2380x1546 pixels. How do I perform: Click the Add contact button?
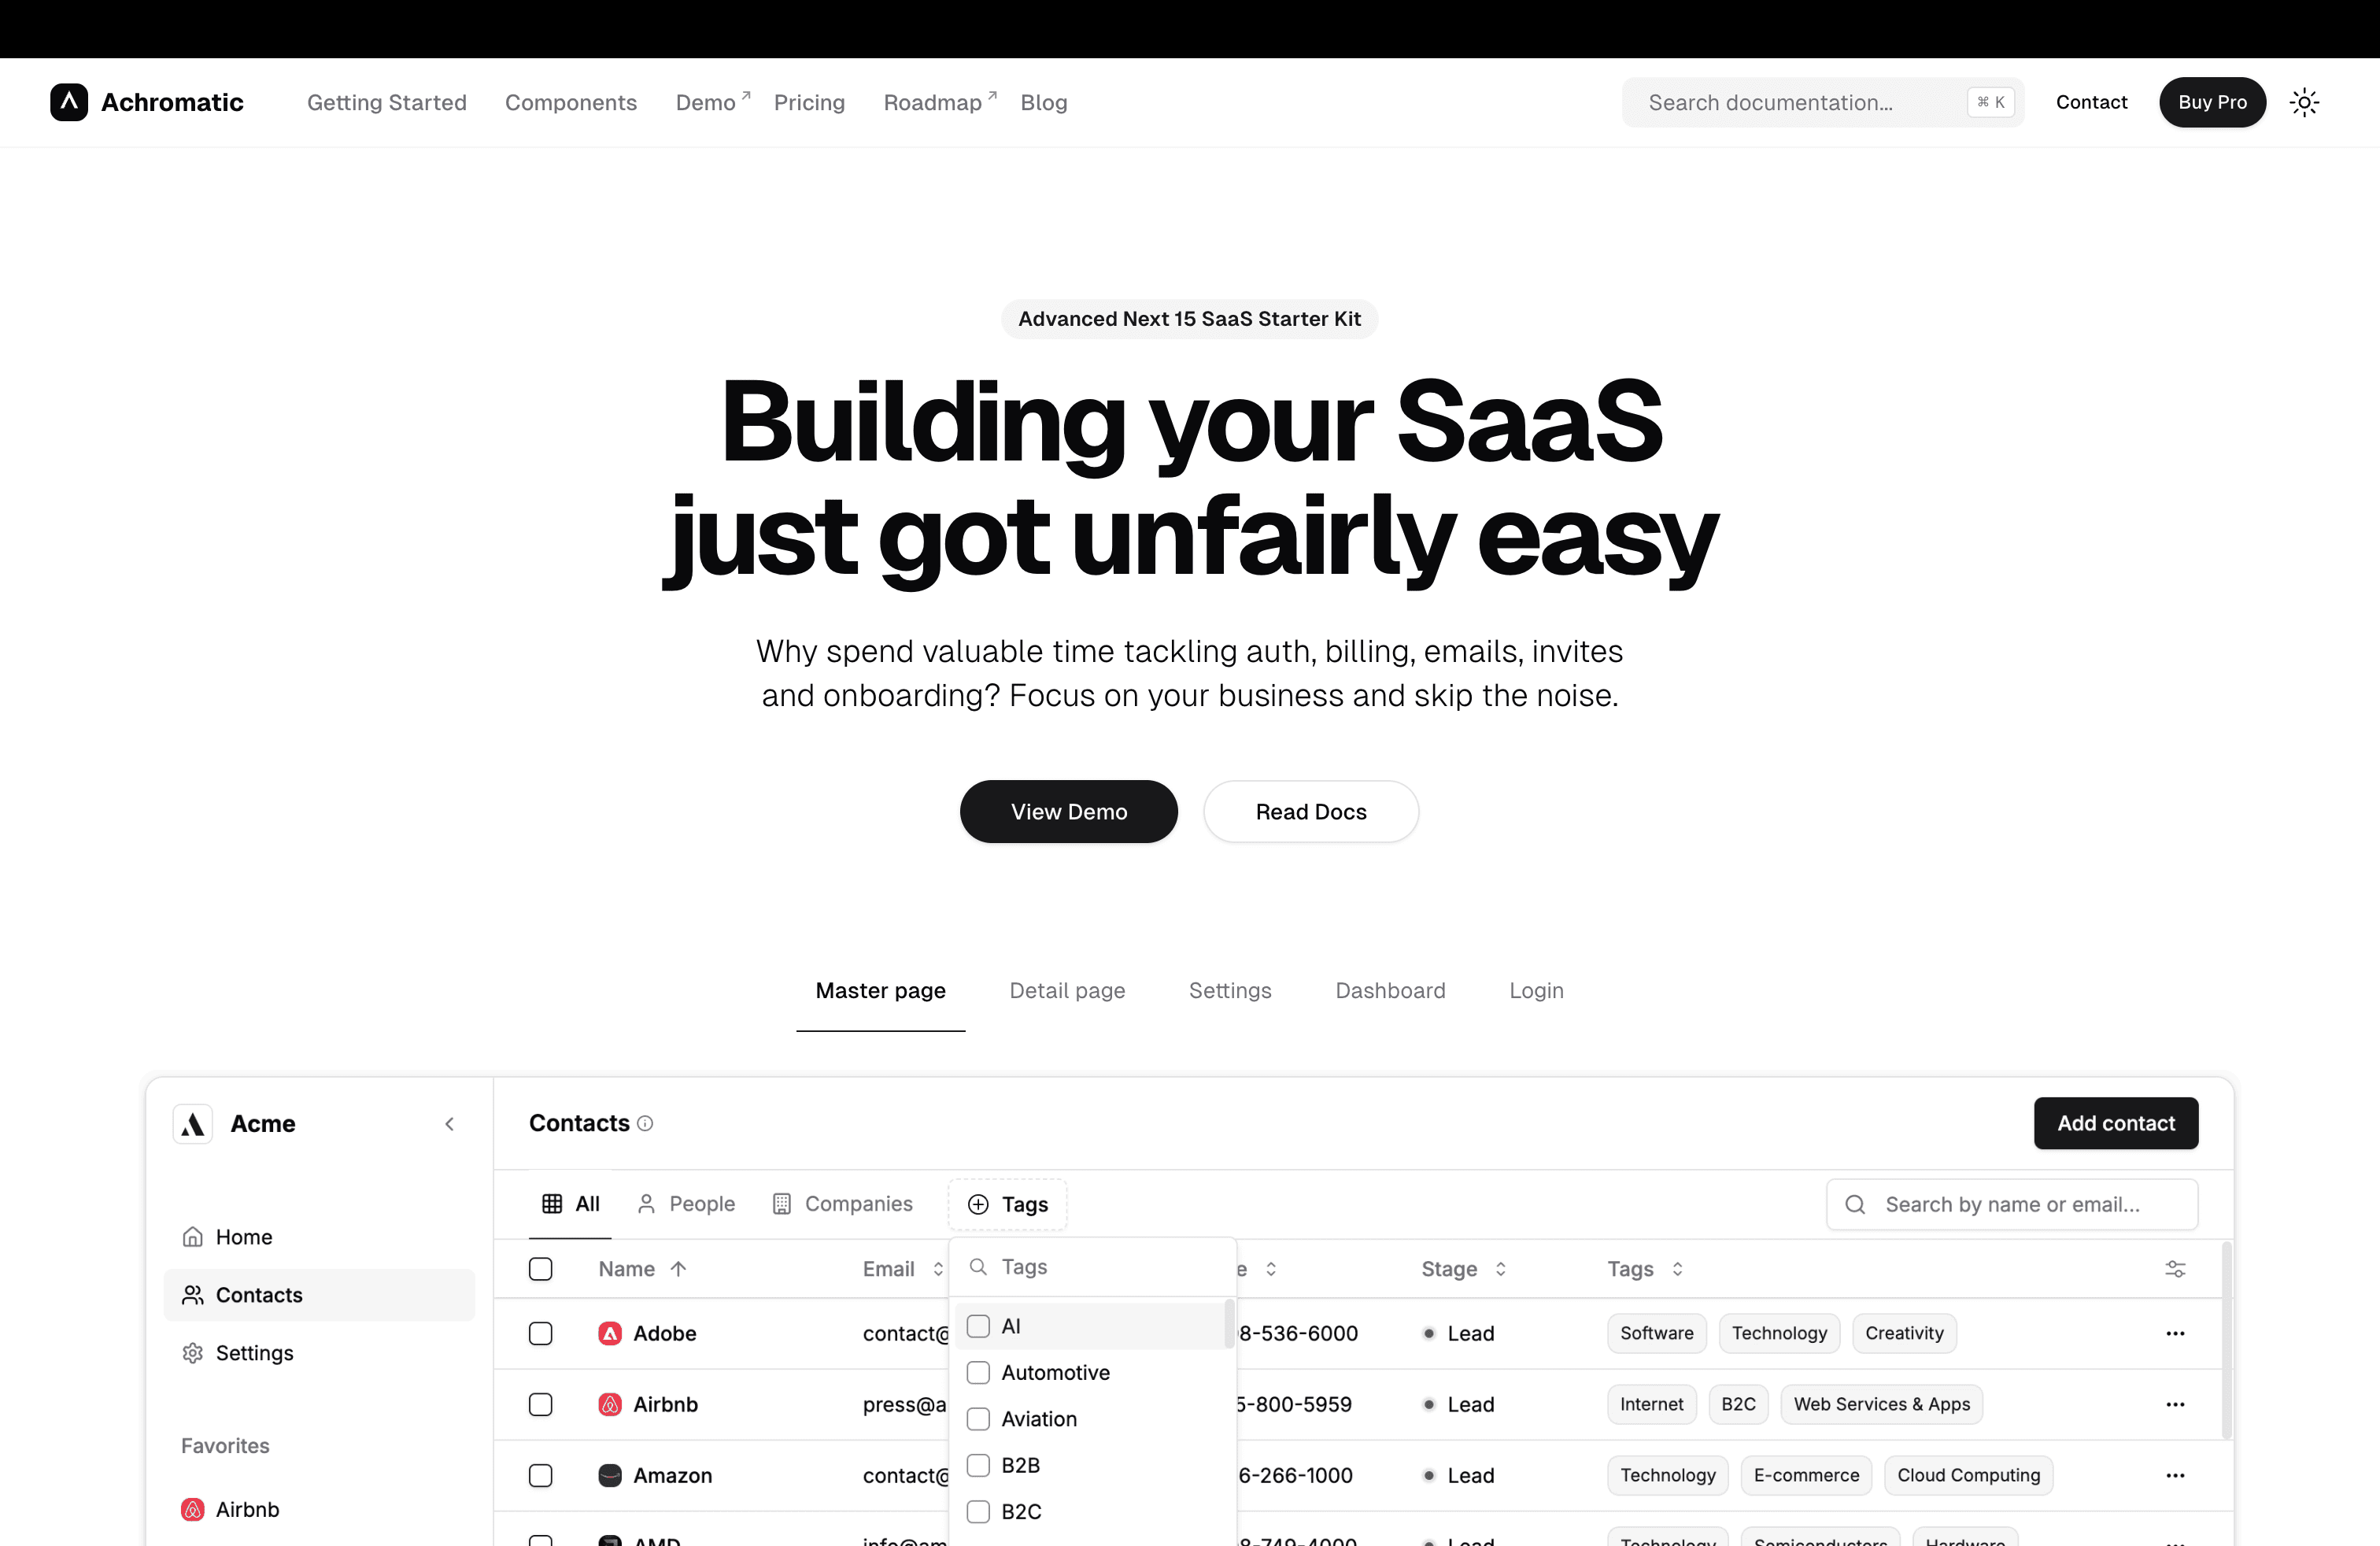pos(2115,1123)
